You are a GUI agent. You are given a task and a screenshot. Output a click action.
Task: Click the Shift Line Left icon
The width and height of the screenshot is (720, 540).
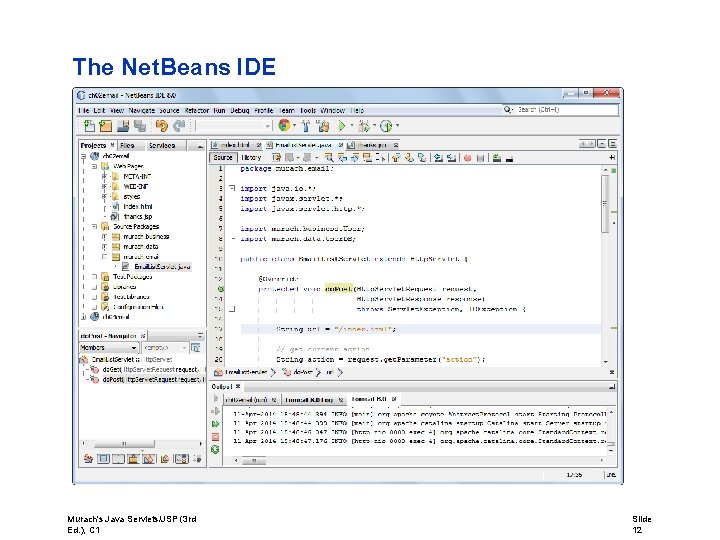439,158
